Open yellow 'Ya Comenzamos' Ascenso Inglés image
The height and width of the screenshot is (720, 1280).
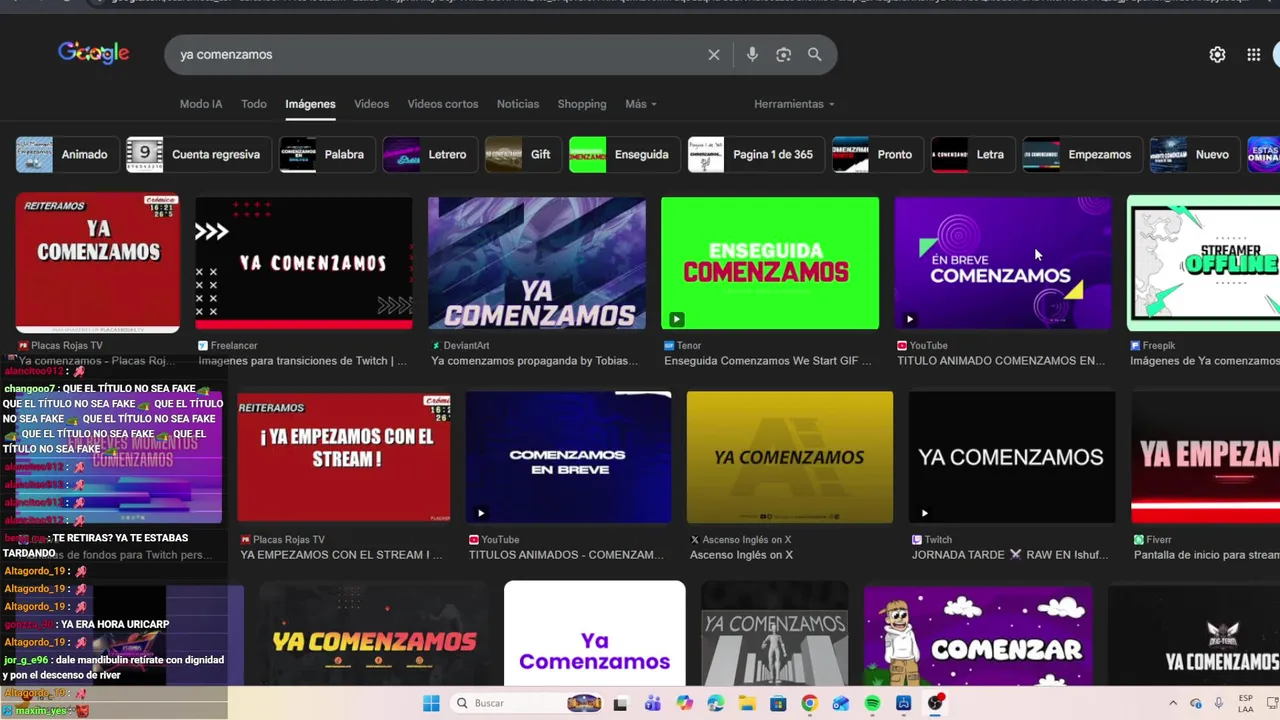pyautogui.click(x=790, y=457)
